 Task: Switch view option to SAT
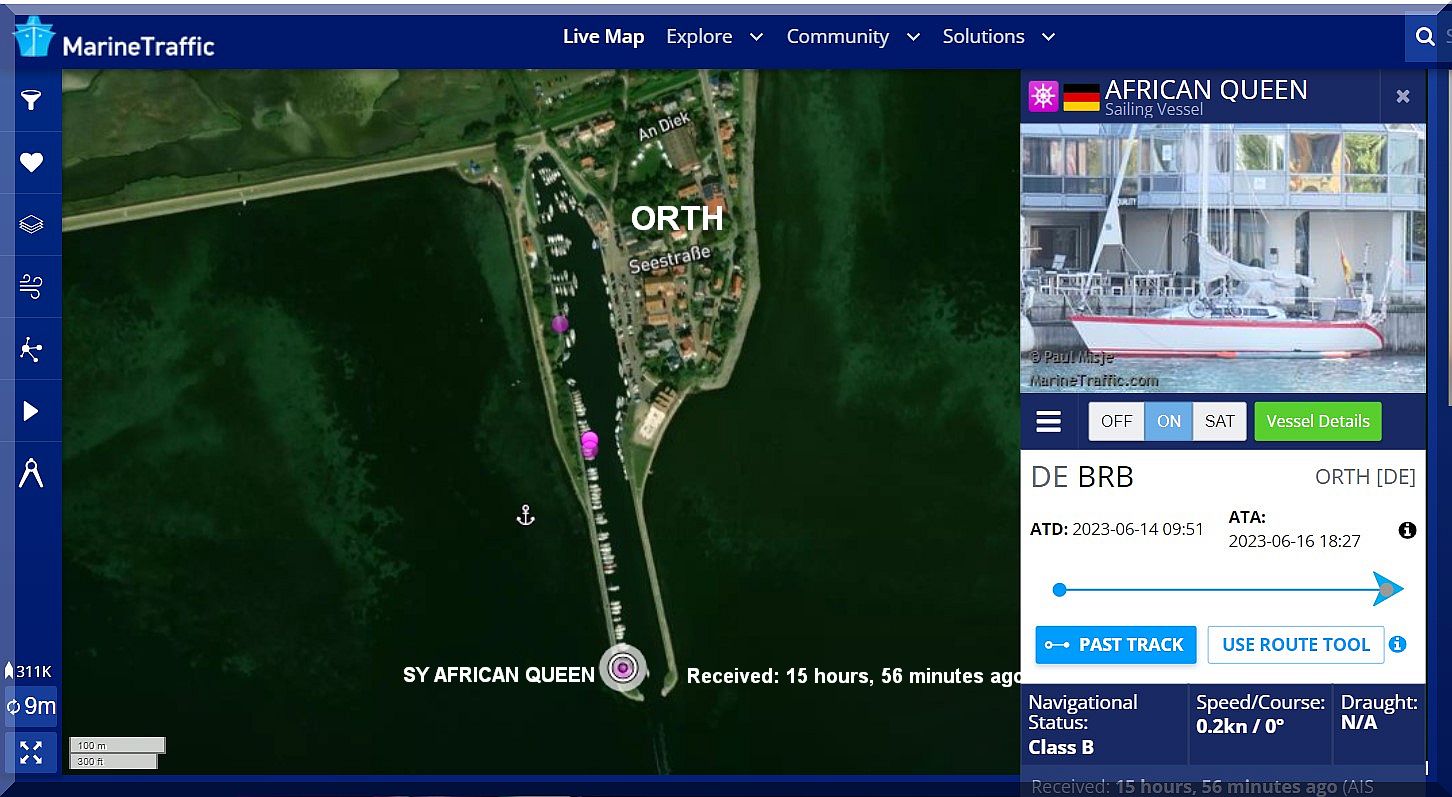(x=1219, y=421)
